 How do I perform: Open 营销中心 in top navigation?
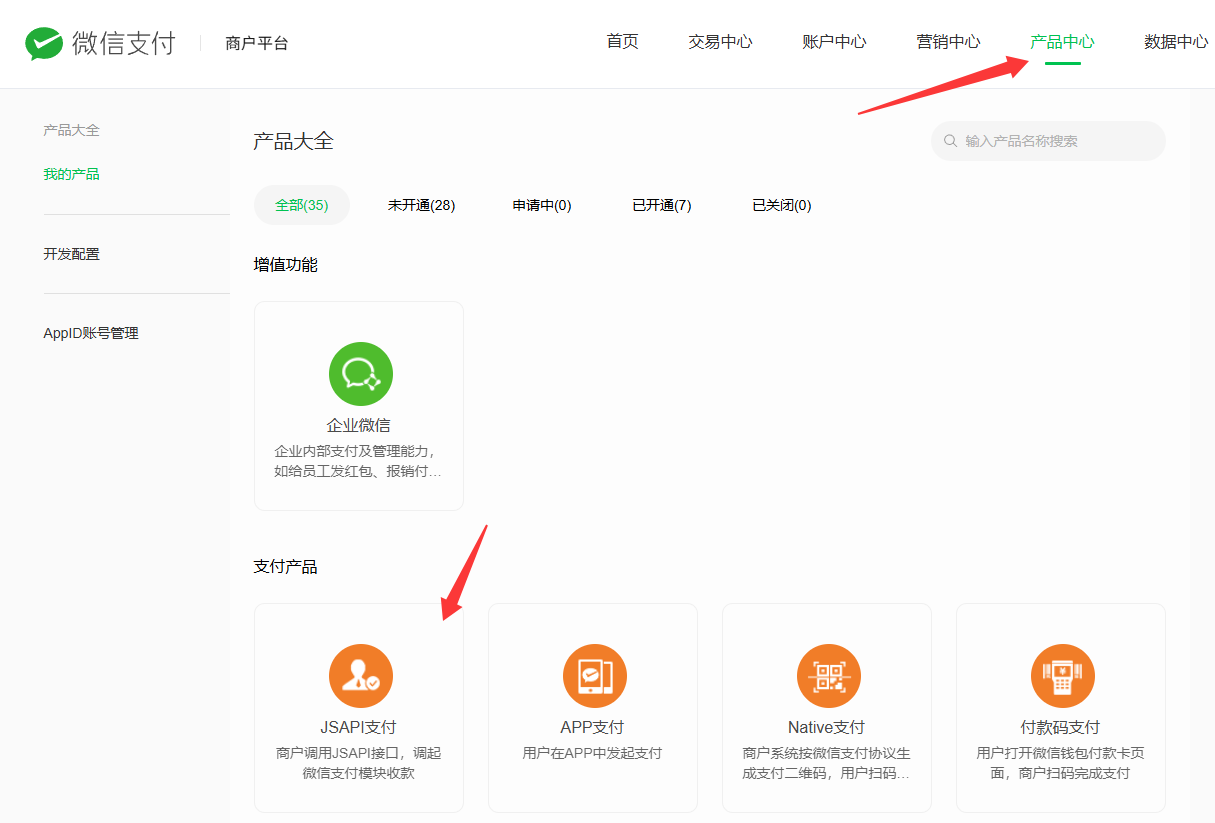coord(948,42)
